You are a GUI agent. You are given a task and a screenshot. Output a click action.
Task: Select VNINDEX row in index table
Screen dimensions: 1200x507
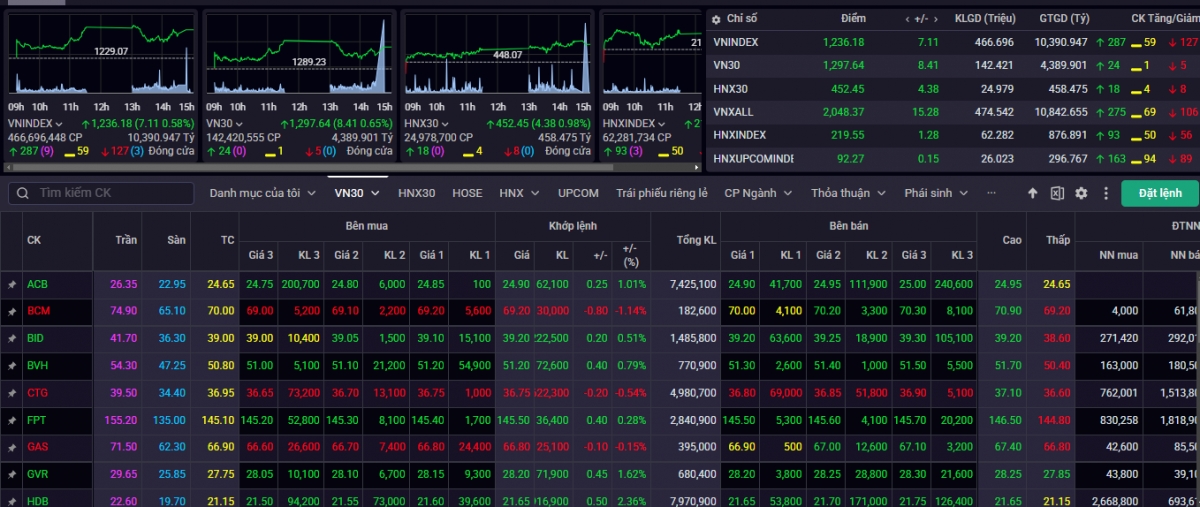pyautogui.click(x=953, y=42)
